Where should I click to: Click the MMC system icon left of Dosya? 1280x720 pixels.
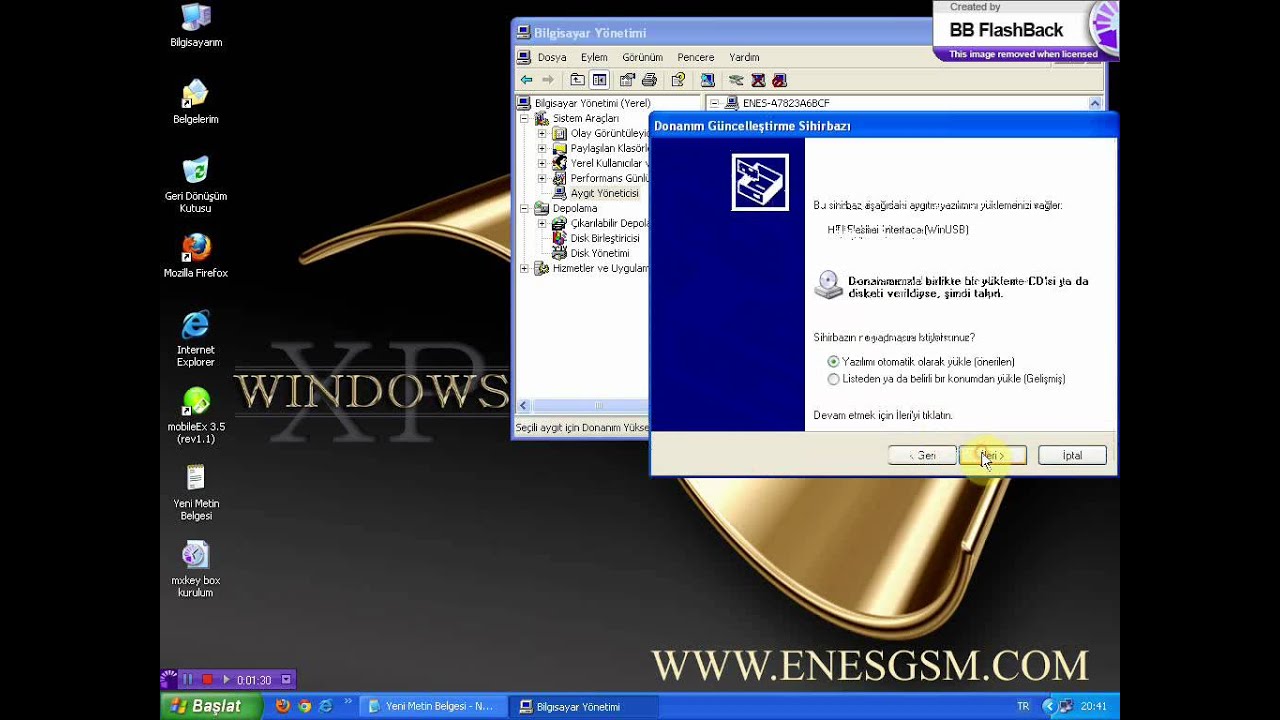pyautogui.click(x=525, y=57)
